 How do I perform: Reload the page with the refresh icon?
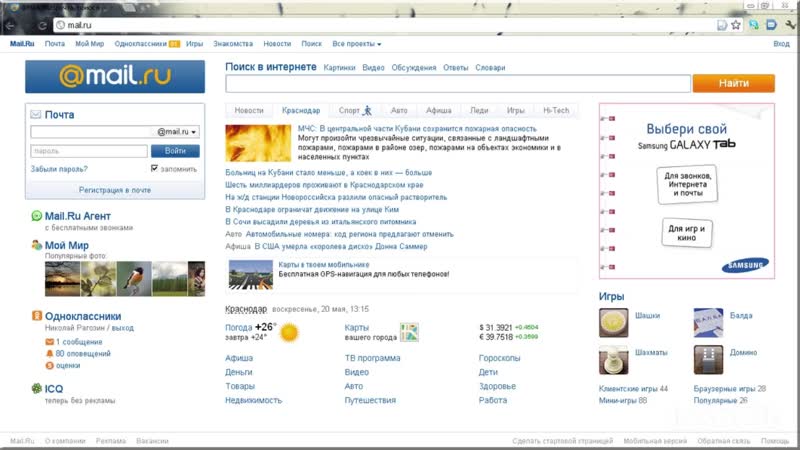[42, 25]
